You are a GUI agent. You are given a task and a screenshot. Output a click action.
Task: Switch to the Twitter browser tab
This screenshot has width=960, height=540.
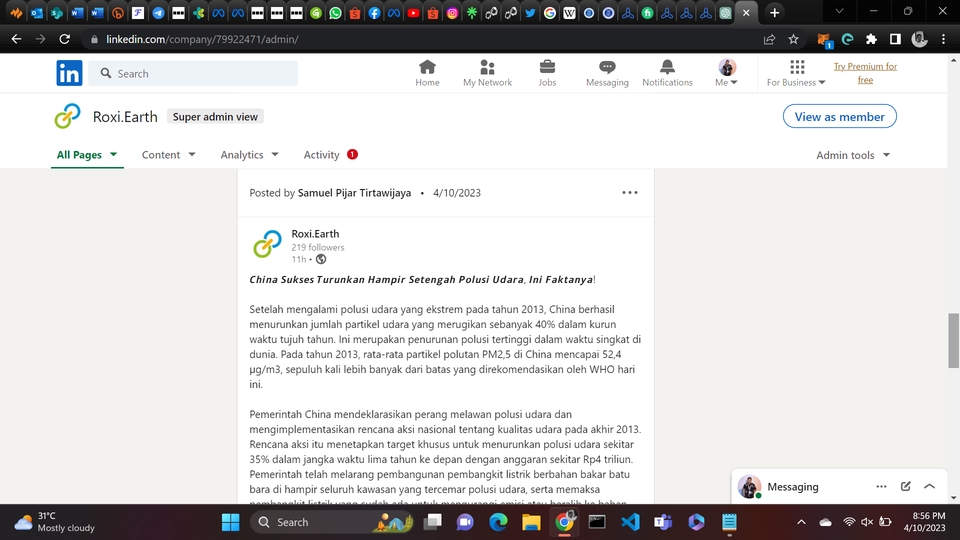coord(530,12)
